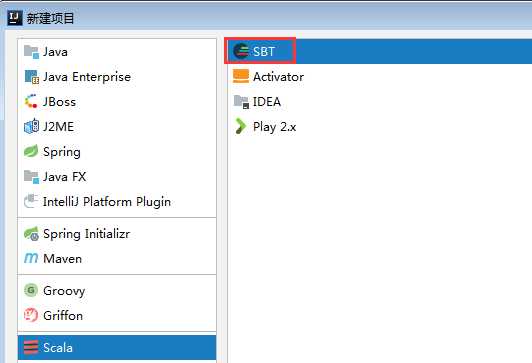Image resolution: width=532 pixels, height=363 pixels.
Task: Click the JBoss colored ring icon
Action: tap(31, 101)
